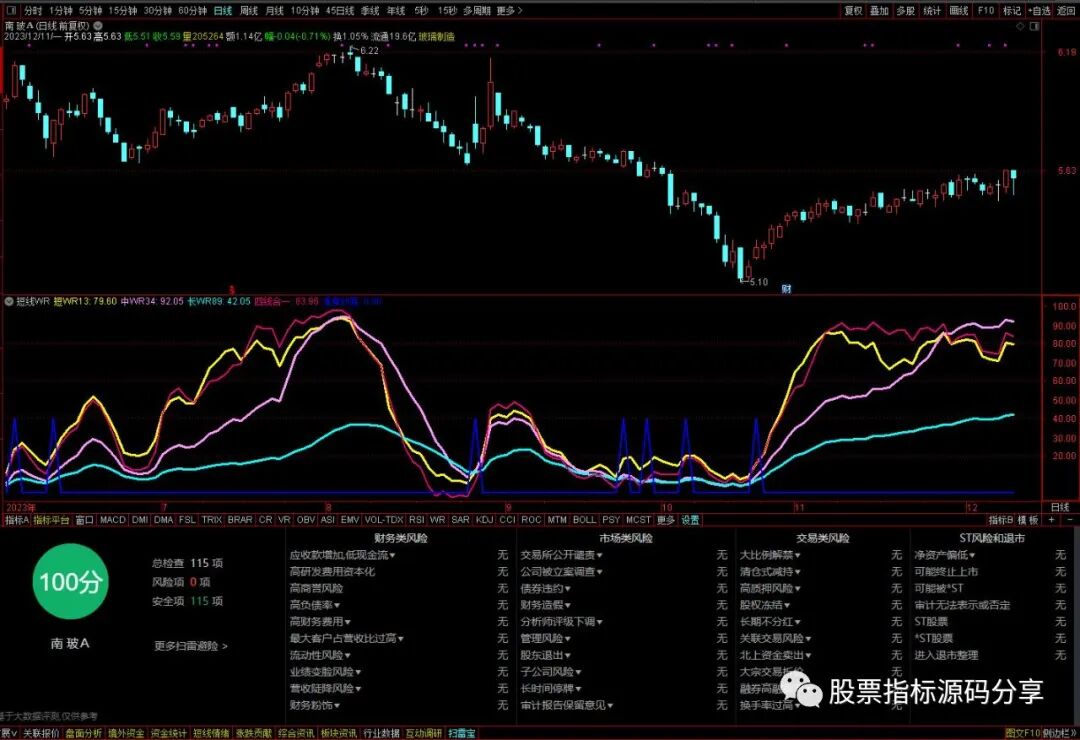Click the 玻璃制造 sector link
The height and width of the screenshot is (740, 1080).
437,37
